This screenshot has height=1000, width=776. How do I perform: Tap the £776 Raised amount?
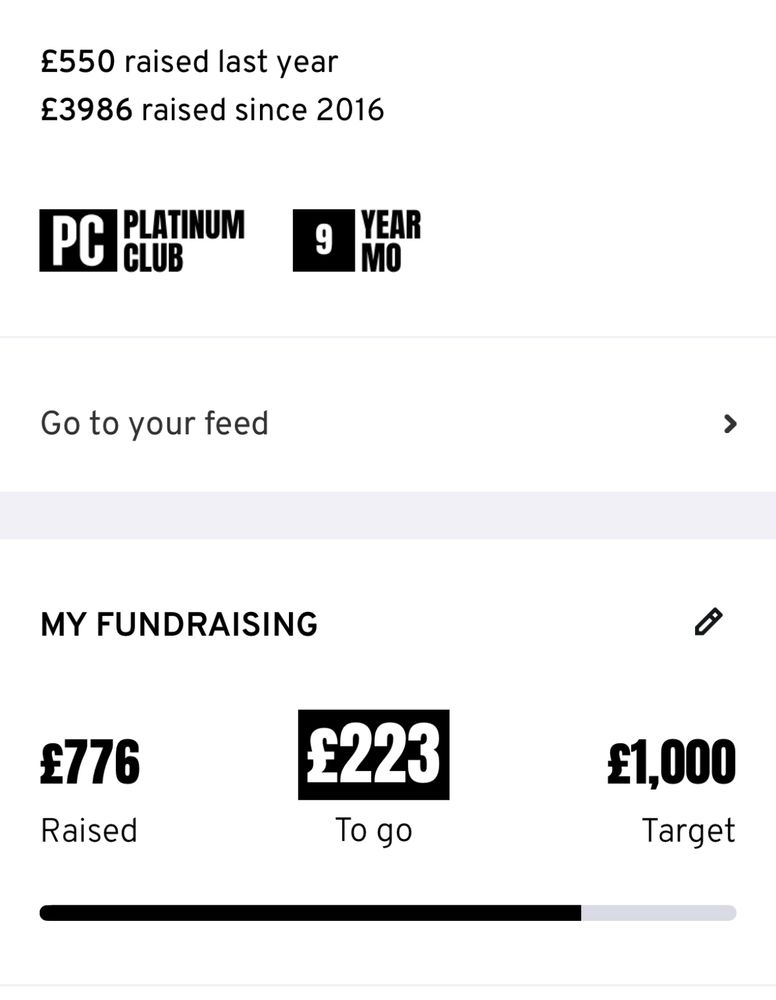(90, 761)
